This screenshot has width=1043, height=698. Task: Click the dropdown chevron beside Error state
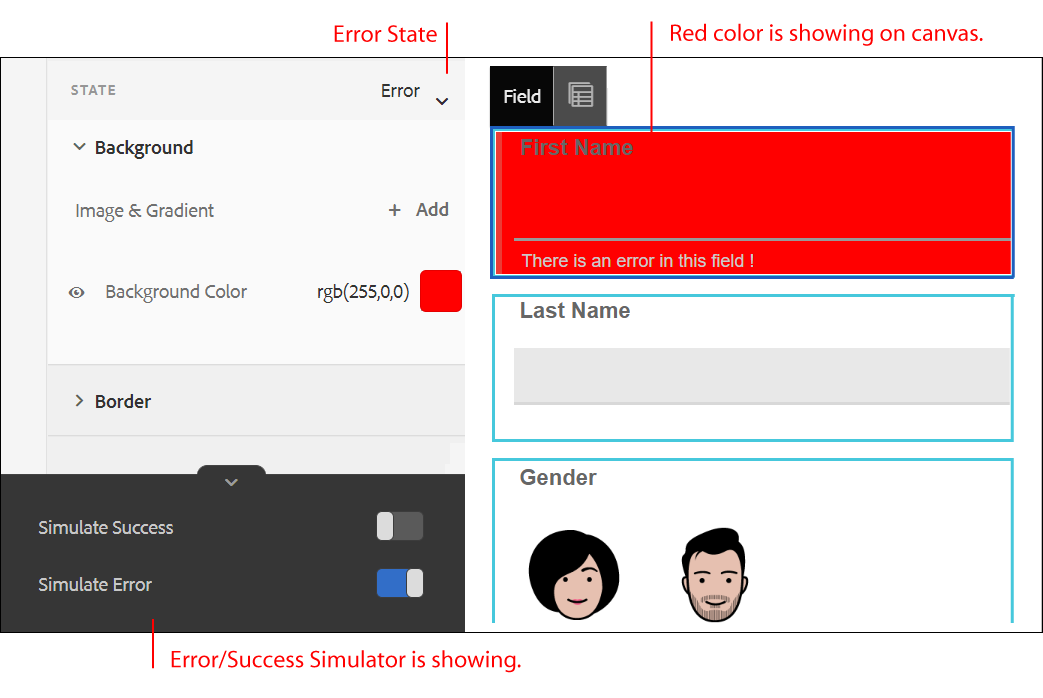point(442,102)
